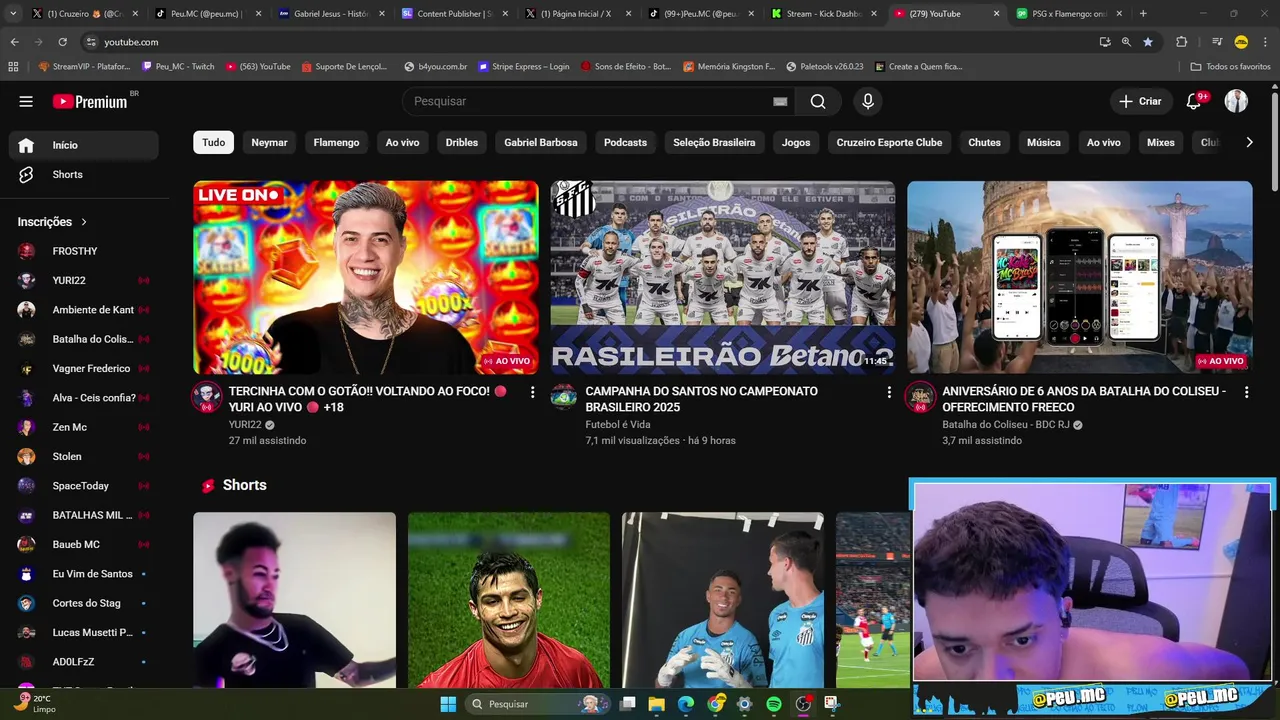Open the account avatar menu

[1236, 101]
